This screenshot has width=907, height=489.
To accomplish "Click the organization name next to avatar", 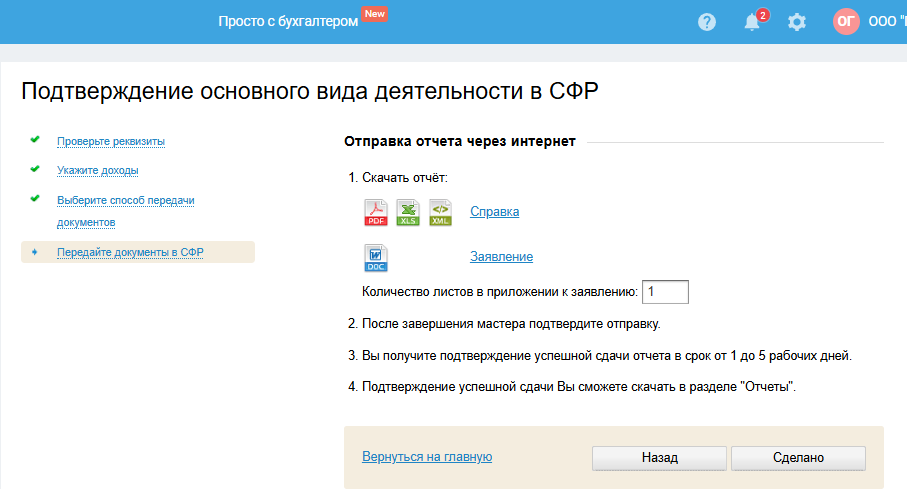I will pos(887,22).
